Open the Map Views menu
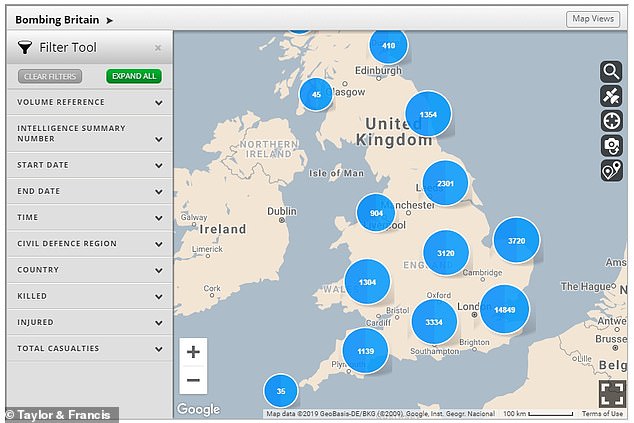The width and height of the screenshot is (634, 423). pyautogui.click(x=593, y=19)
